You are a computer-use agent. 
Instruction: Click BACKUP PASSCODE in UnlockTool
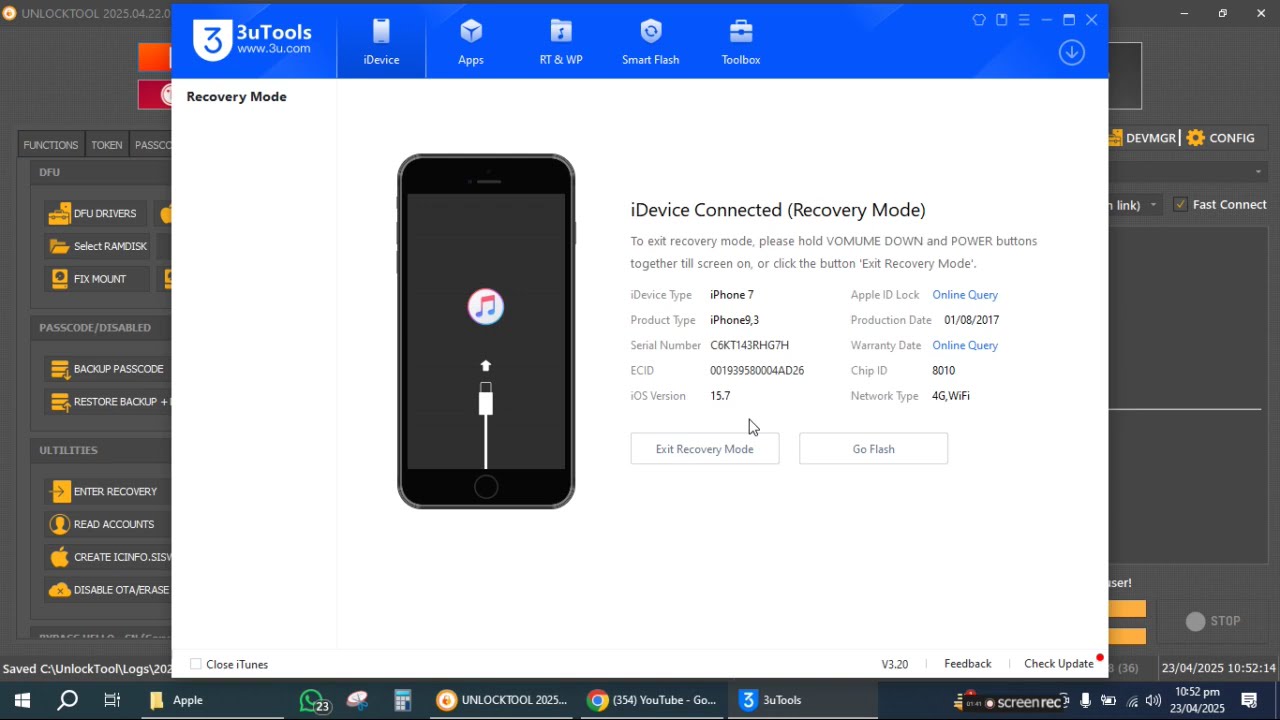[108, 369]
